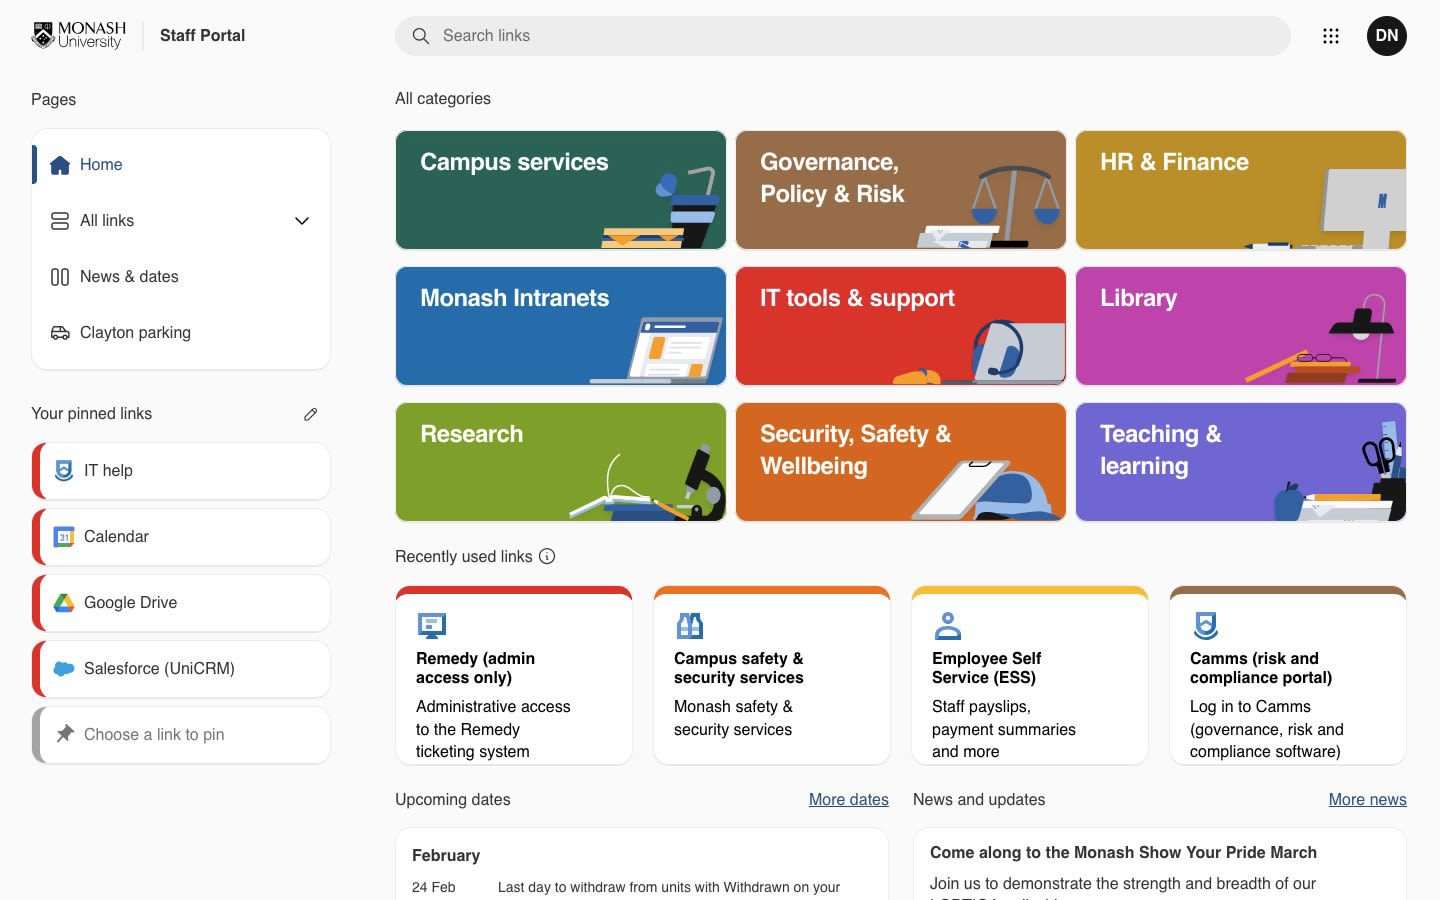This screenshot has width=1440, height=900.
Task: Click the Remedy monitor icon
Action: pyautogui.click(x=431, y=626)
